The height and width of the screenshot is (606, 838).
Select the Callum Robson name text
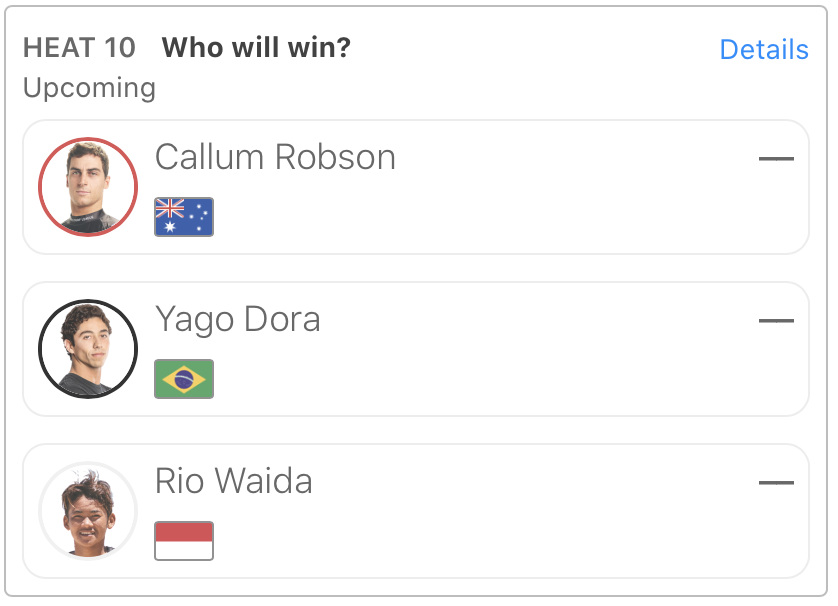tap(275, 157)
